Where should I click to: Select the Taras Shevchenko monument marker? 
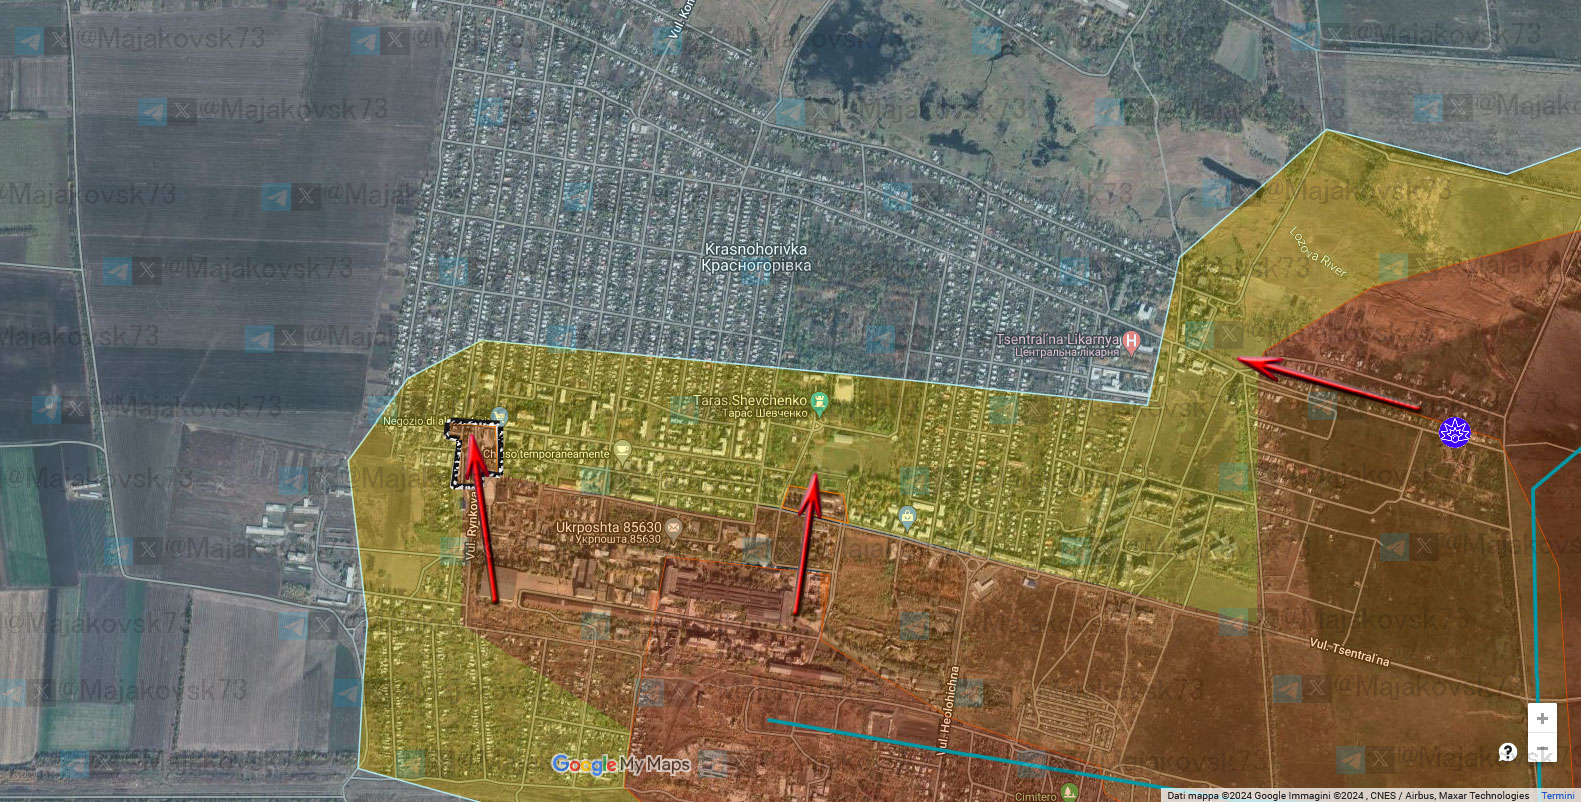820,403
